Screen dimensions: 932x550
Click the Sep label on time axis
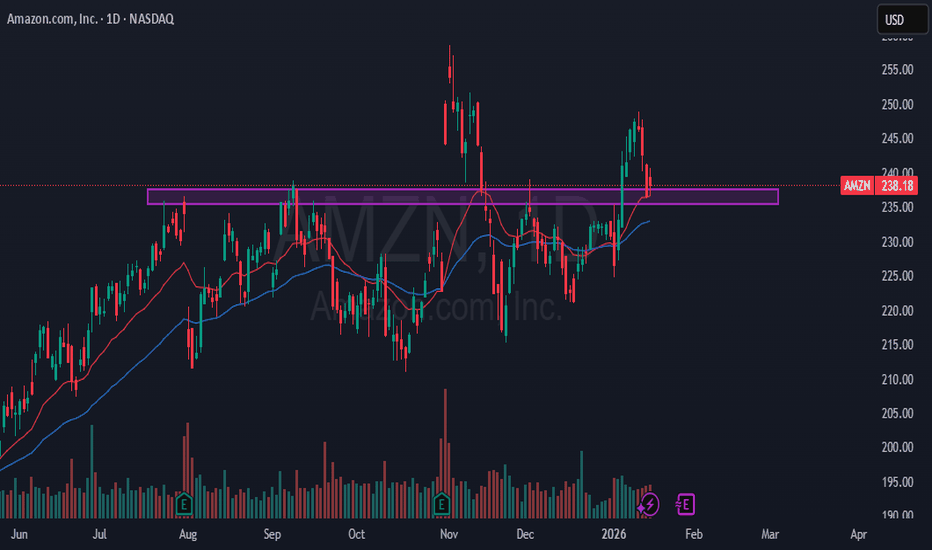[273, 534]
